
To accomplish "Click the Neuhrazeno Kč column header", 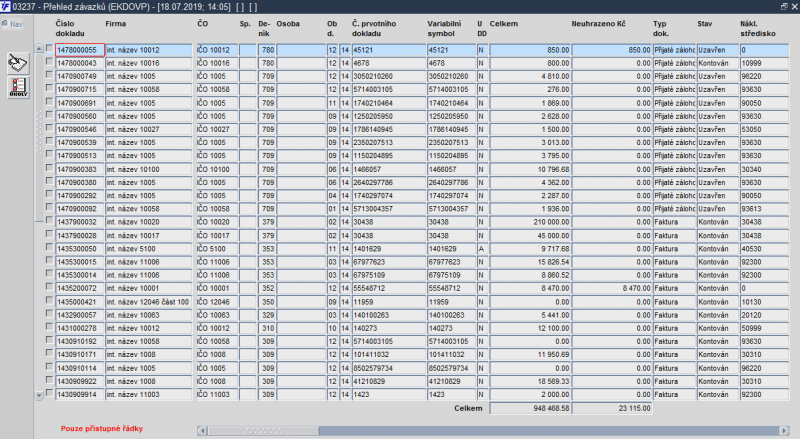I will (x=598, y=23).
